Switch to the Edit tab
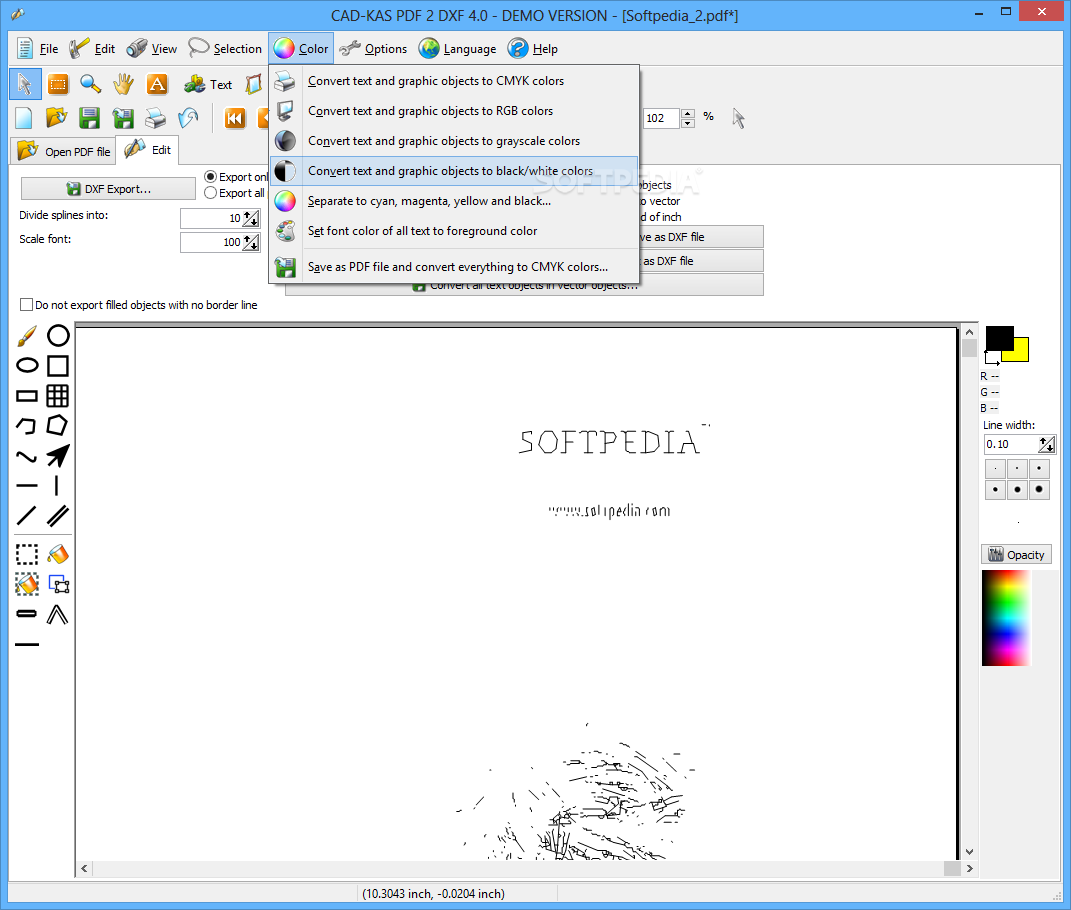The width and height of the screenshot is (1071, 910). (x=148, y=150)
